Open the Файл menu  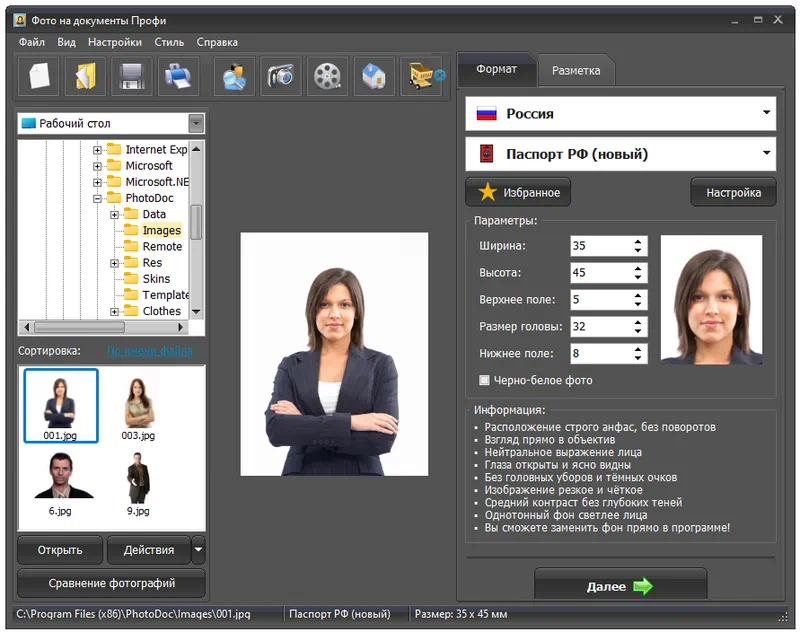point(32,42)
